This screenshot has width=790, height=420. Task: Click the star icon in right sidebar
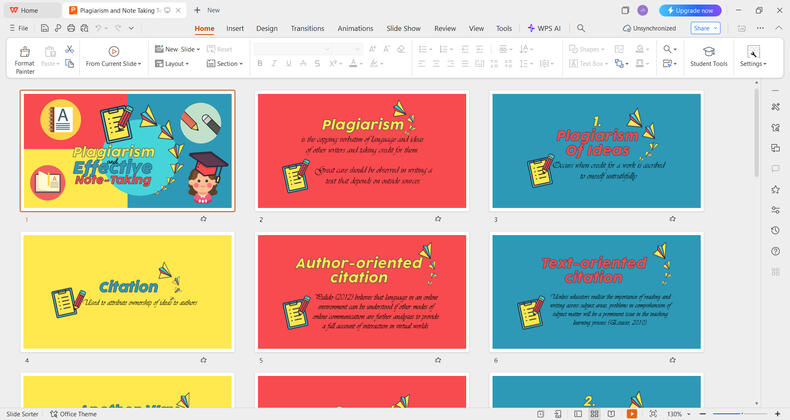[775, 189]
